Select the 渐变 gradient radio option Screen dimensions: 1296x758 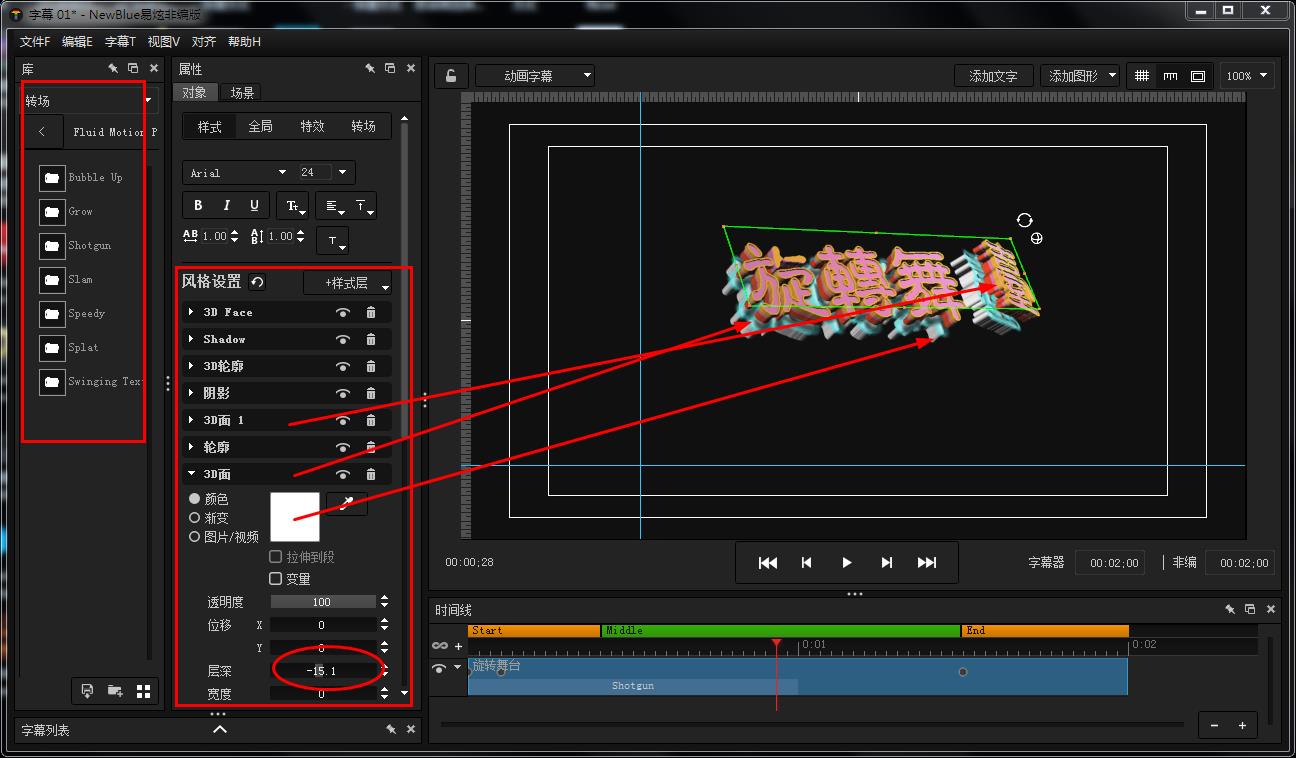click(194, 517)
